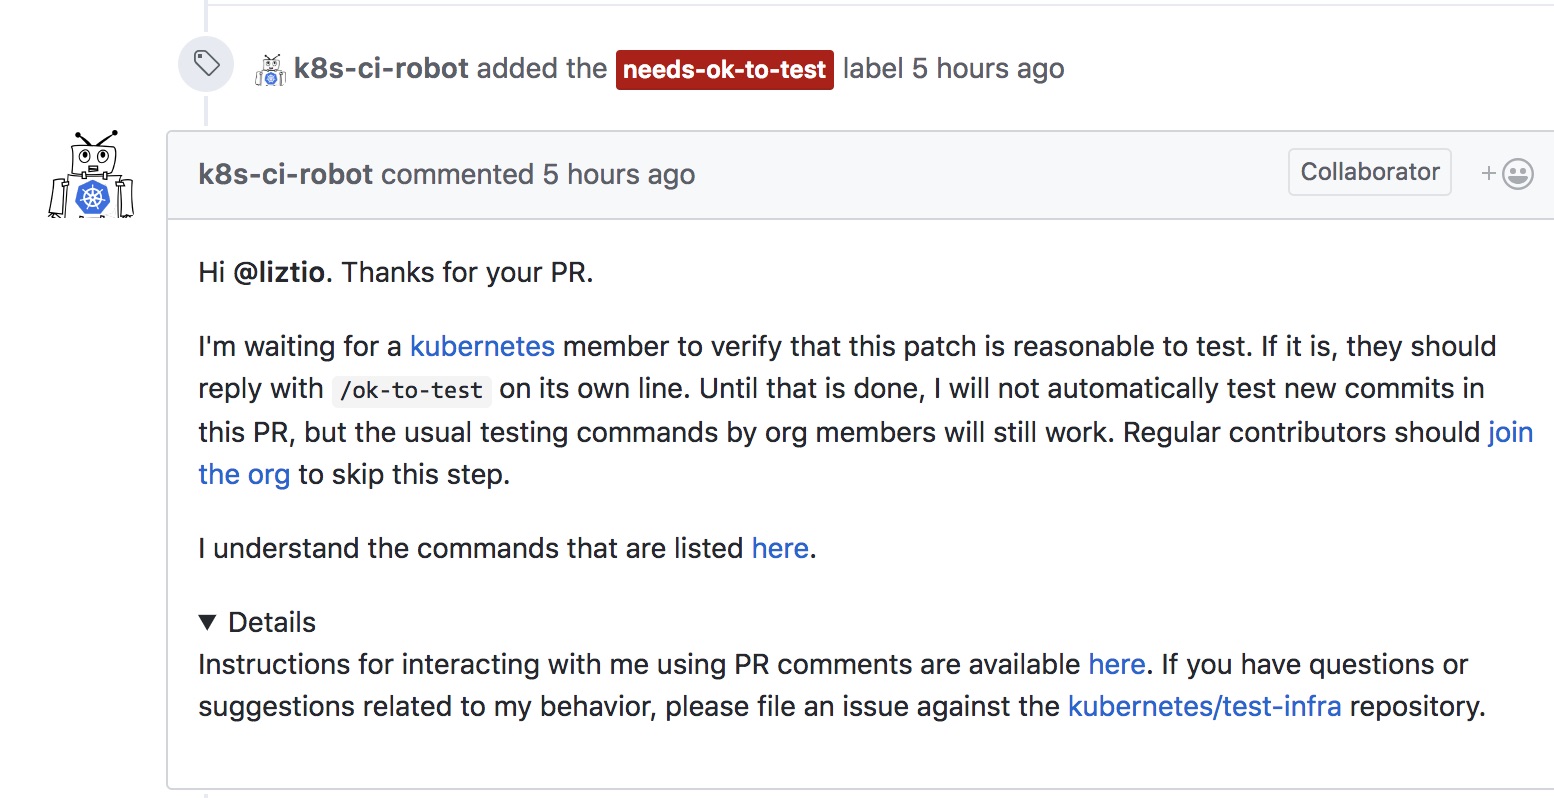Open the commands list via the here link

click(780, 548)
